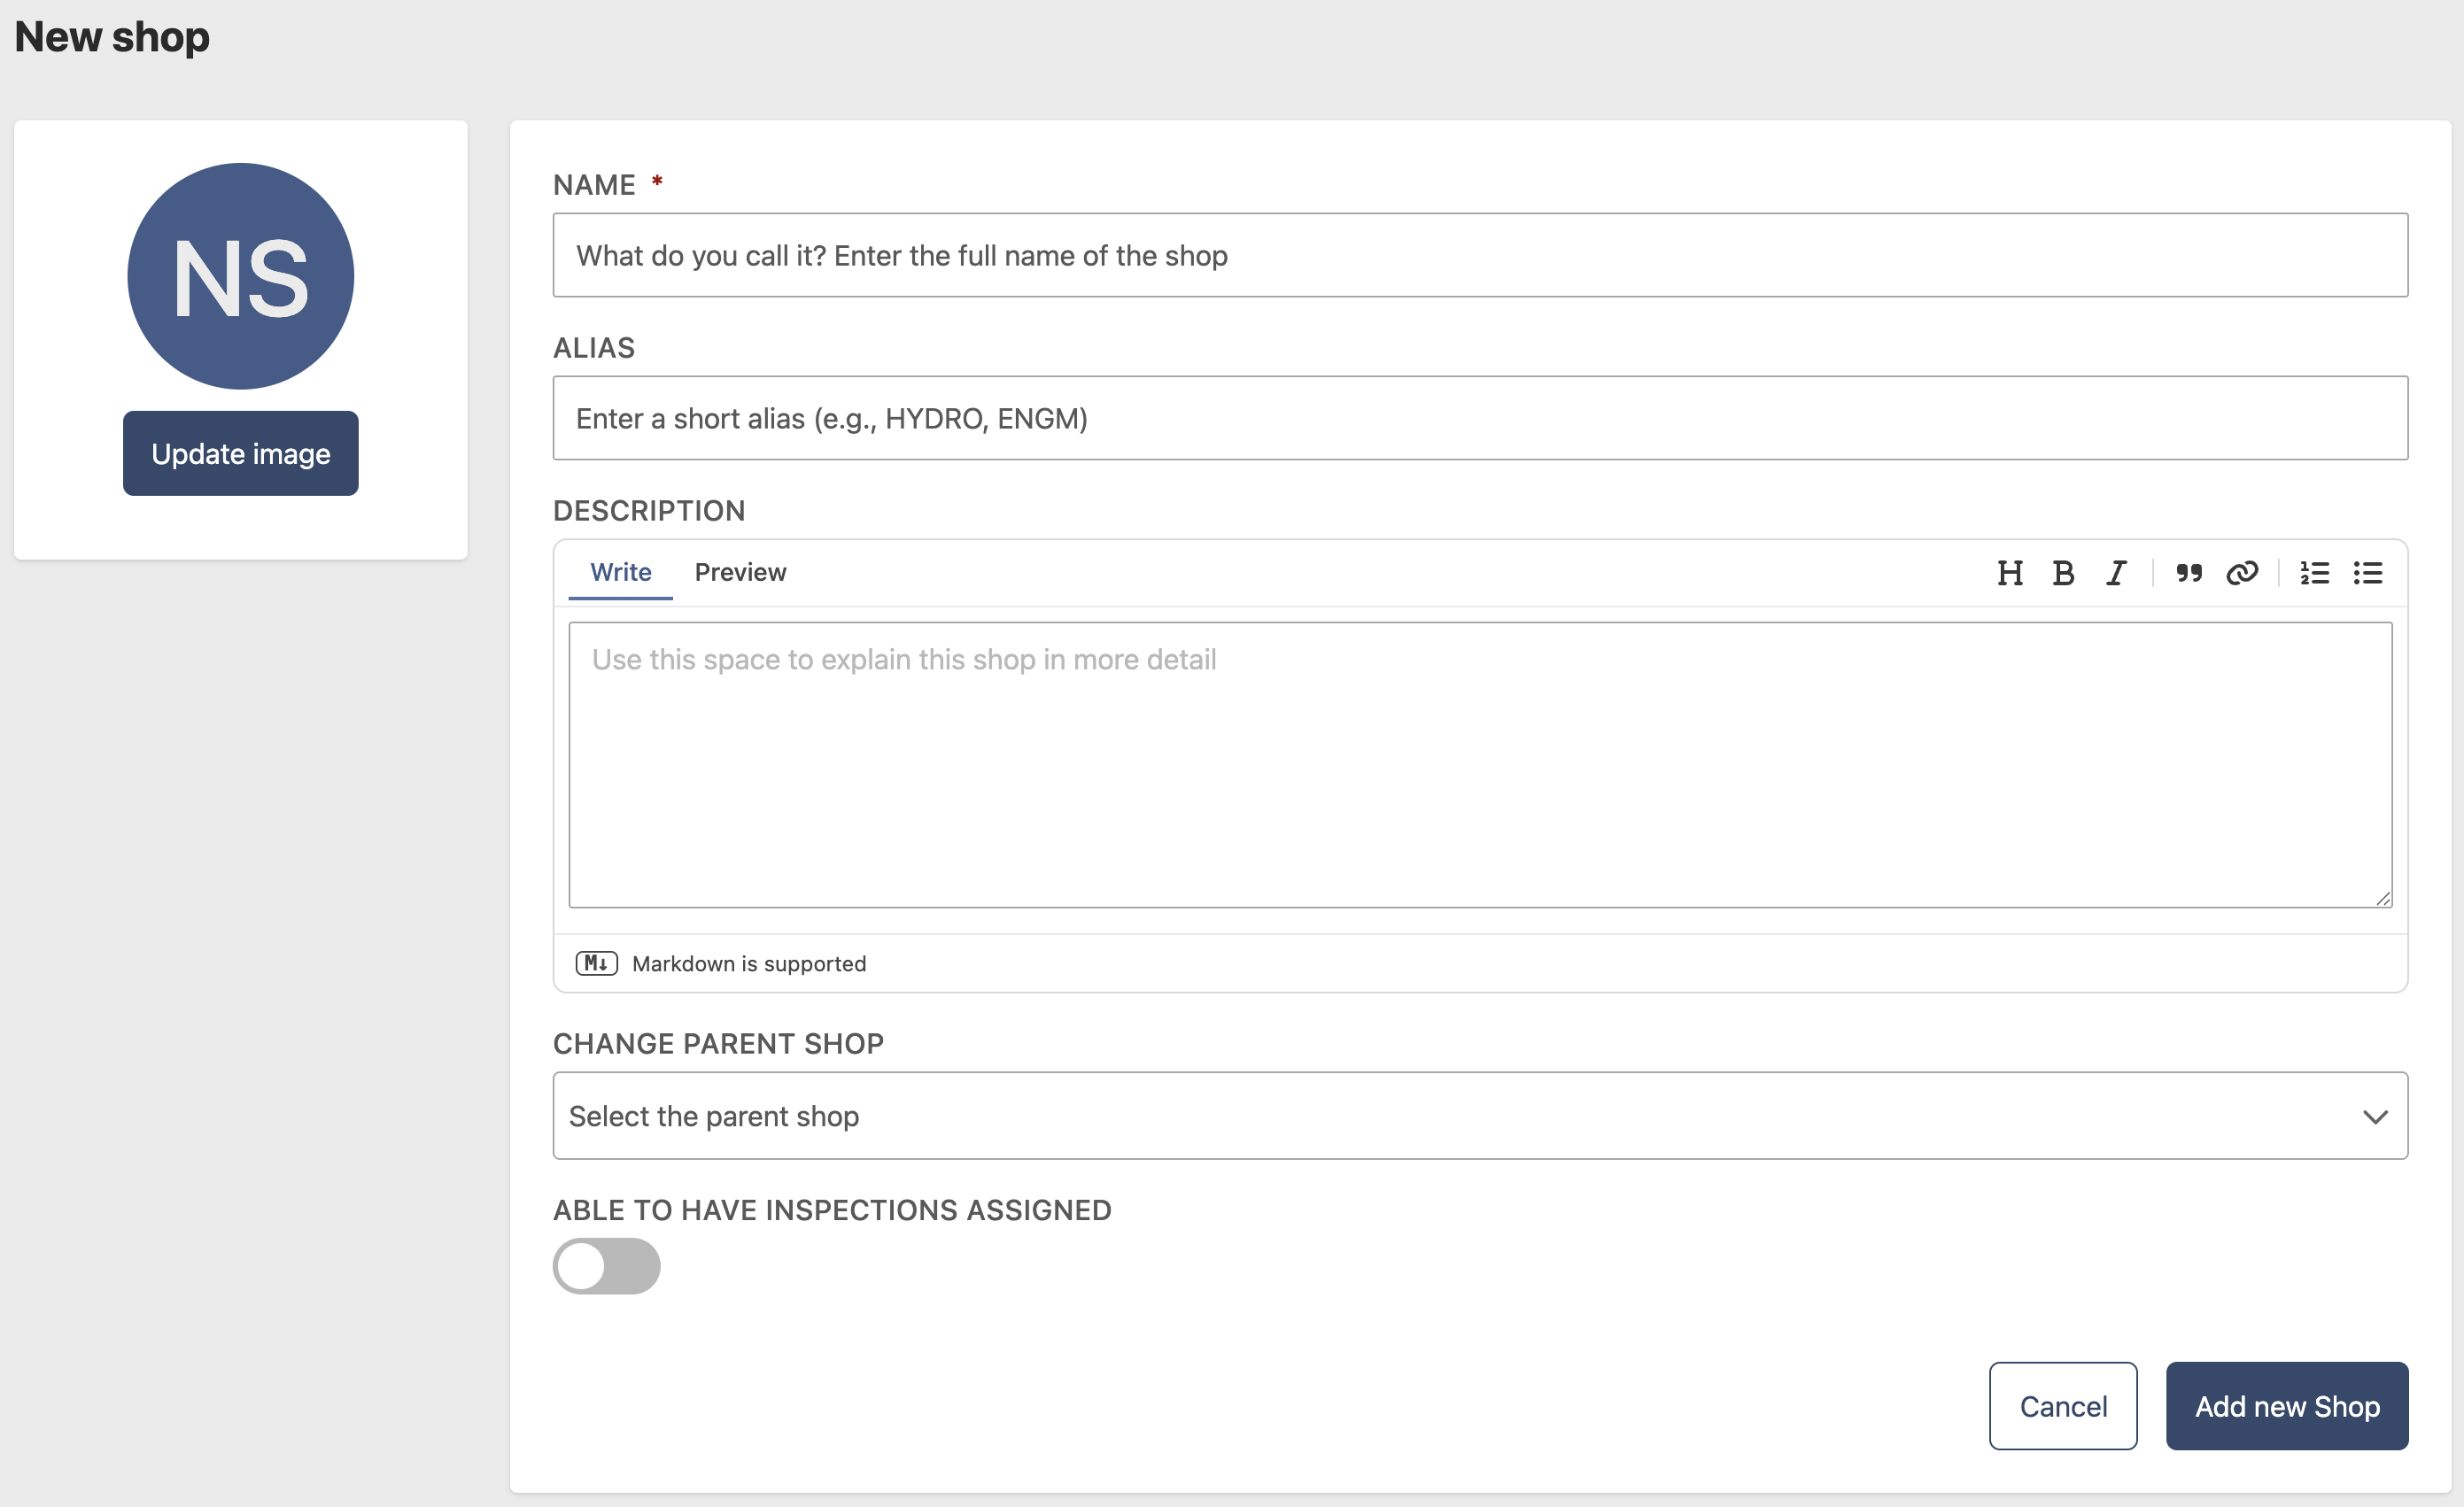Insert a link using chain icon

[2242, 573]
